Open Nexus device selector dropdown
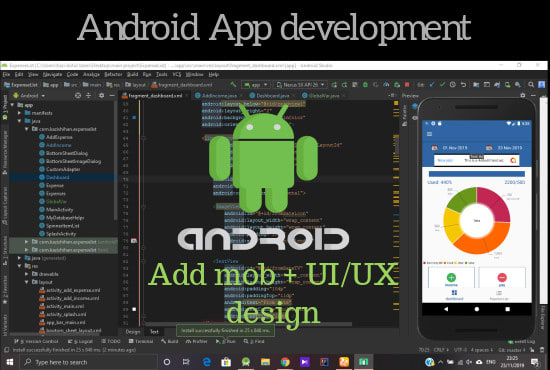Screen dimensions: 550x370 301,85
